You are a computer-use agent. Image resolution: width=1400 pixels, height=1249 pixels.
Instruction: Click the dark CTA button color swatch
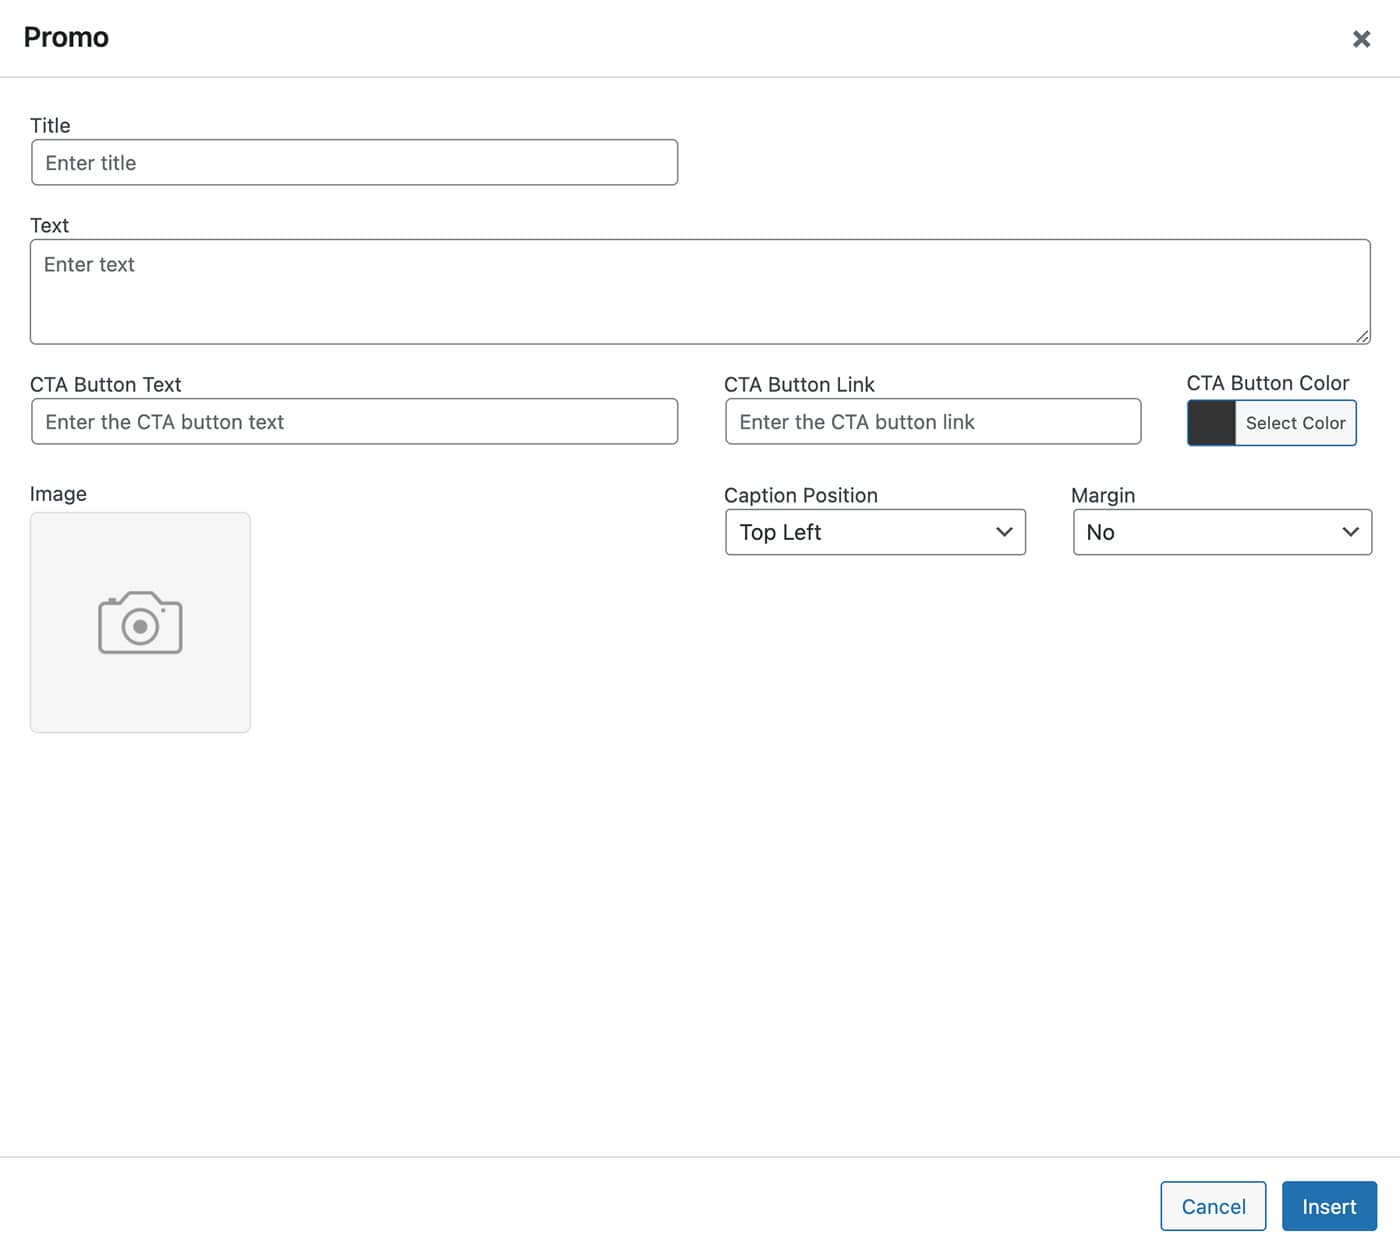(1211, 423)
